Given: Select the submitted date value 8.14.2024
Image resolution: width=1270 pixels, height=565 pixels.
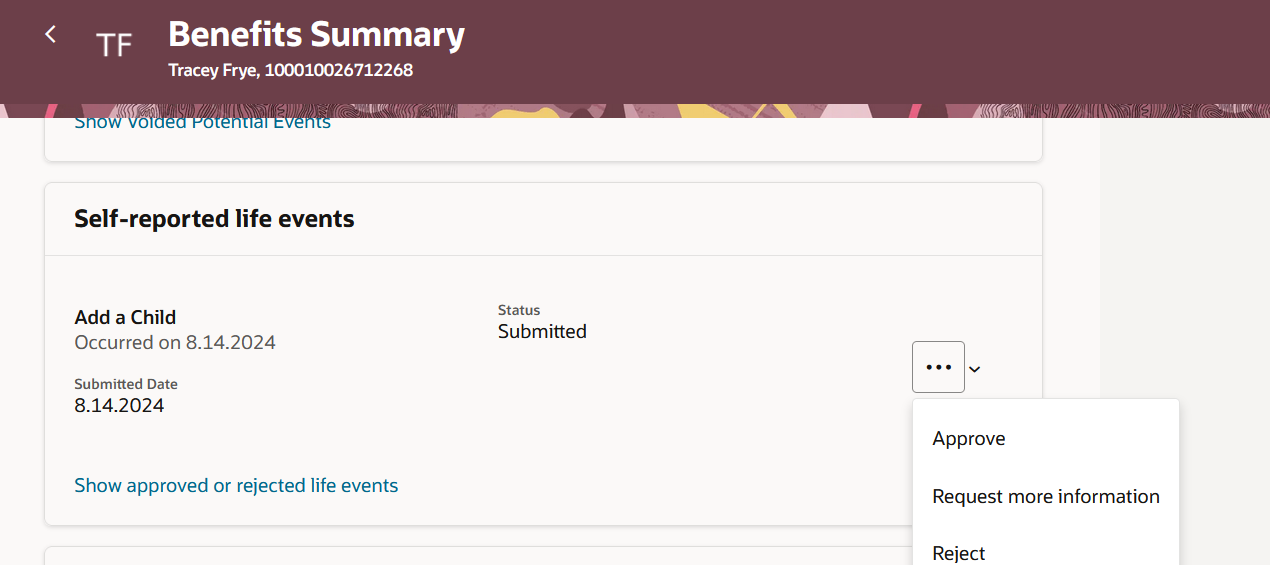Looking at the screenshot, I should point(119,405).
